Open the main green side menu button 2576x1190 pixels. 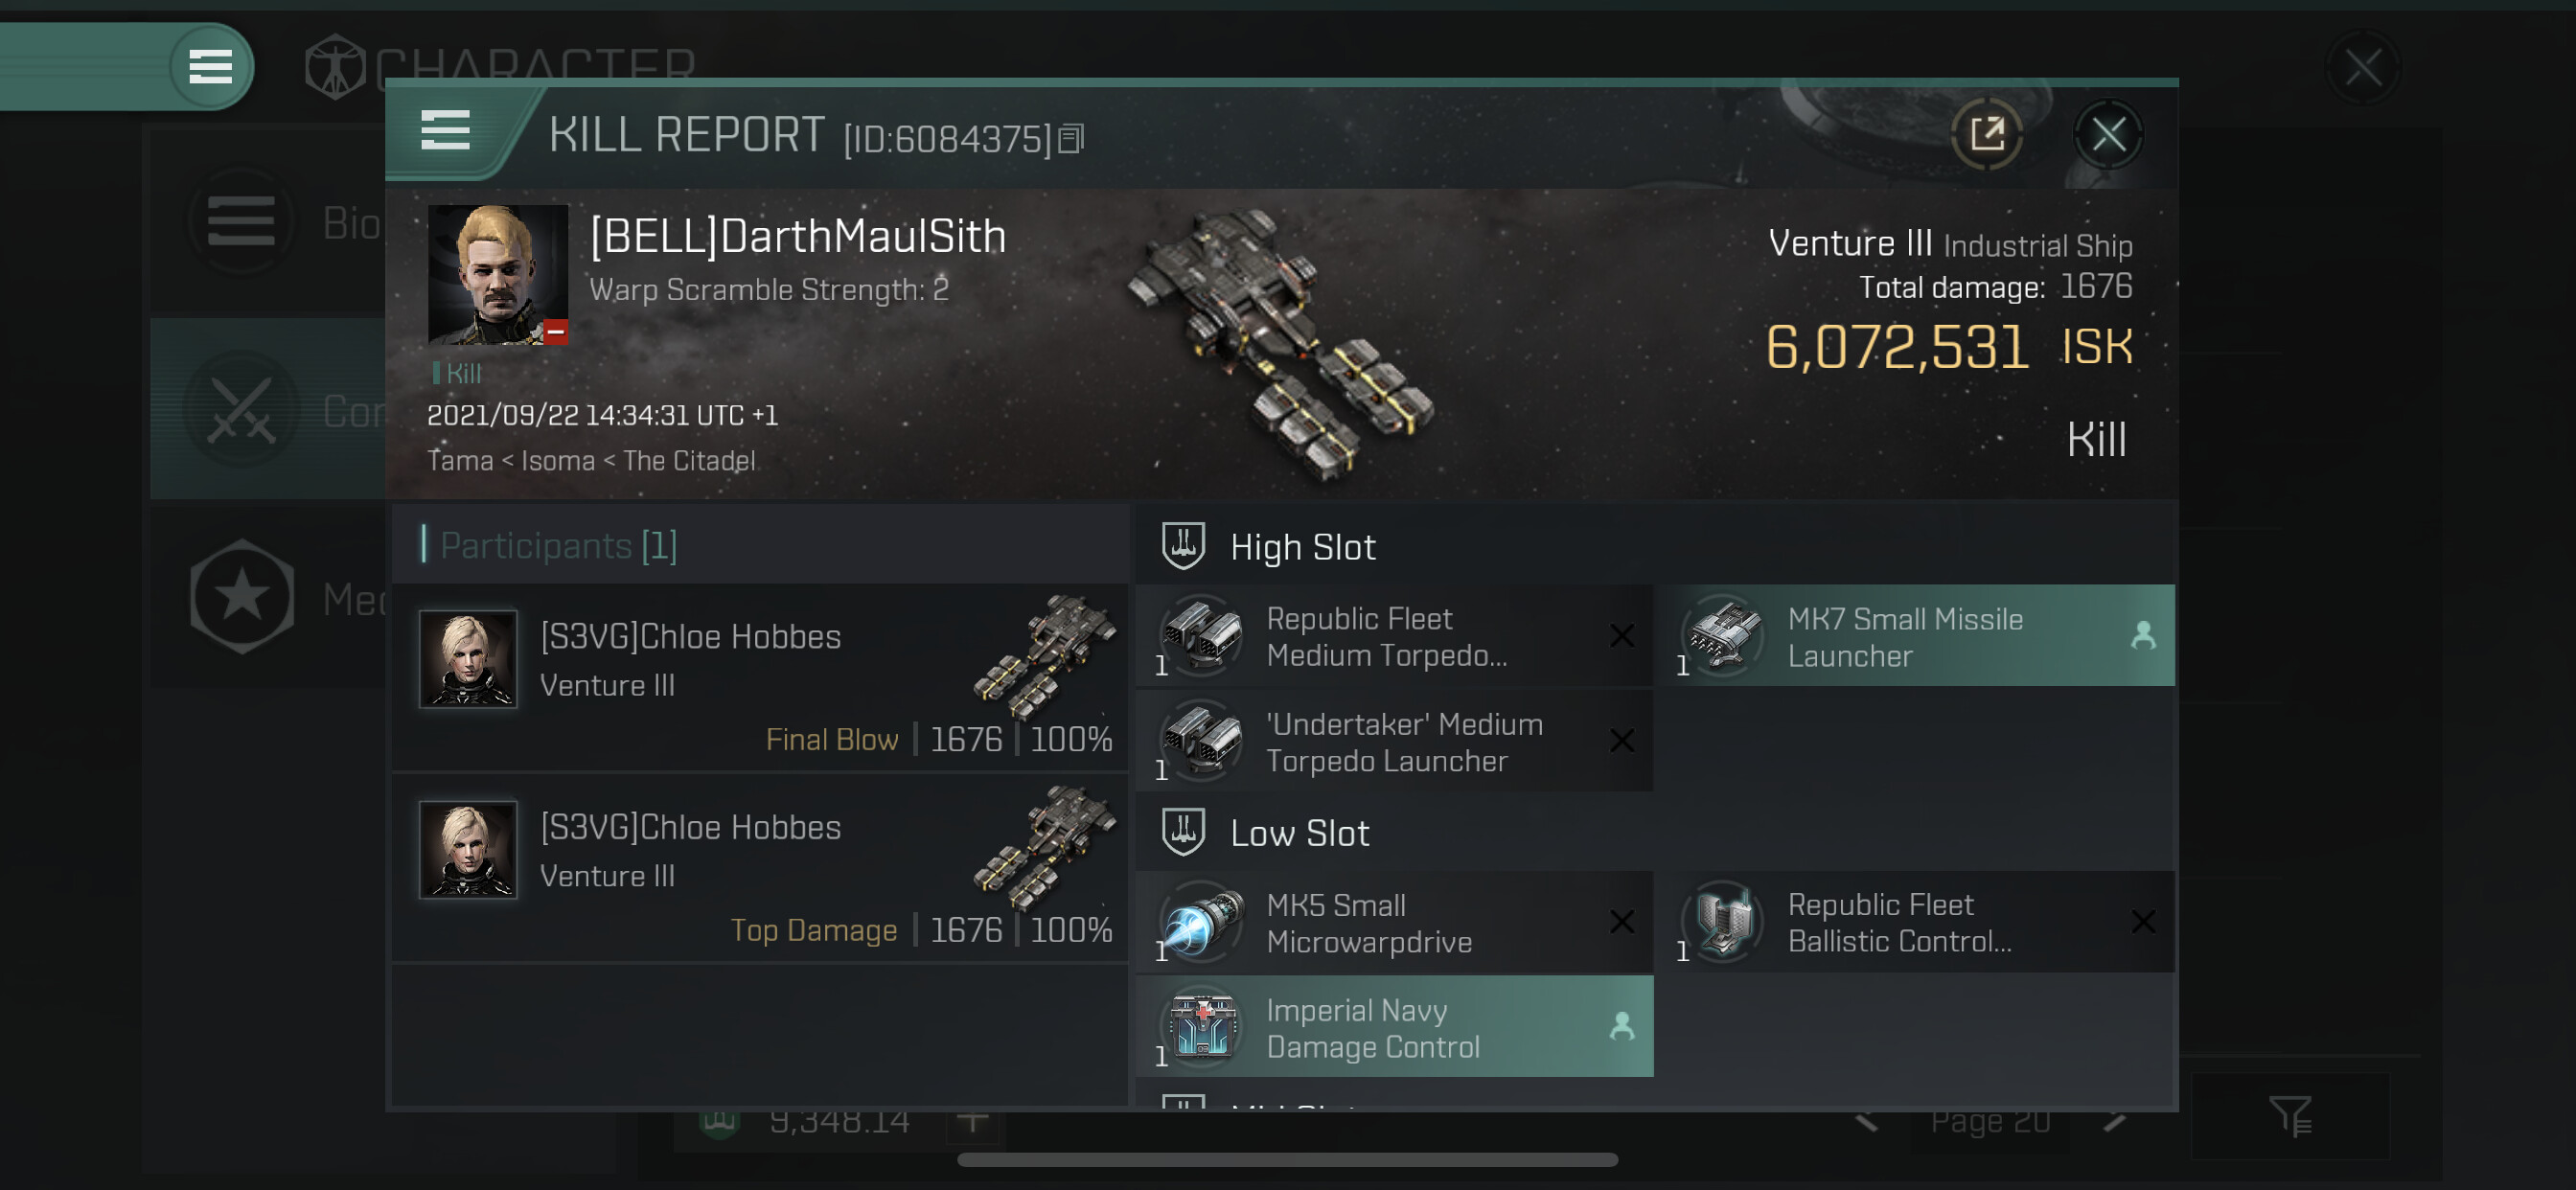pyautogui.click(x=210, y=67)
